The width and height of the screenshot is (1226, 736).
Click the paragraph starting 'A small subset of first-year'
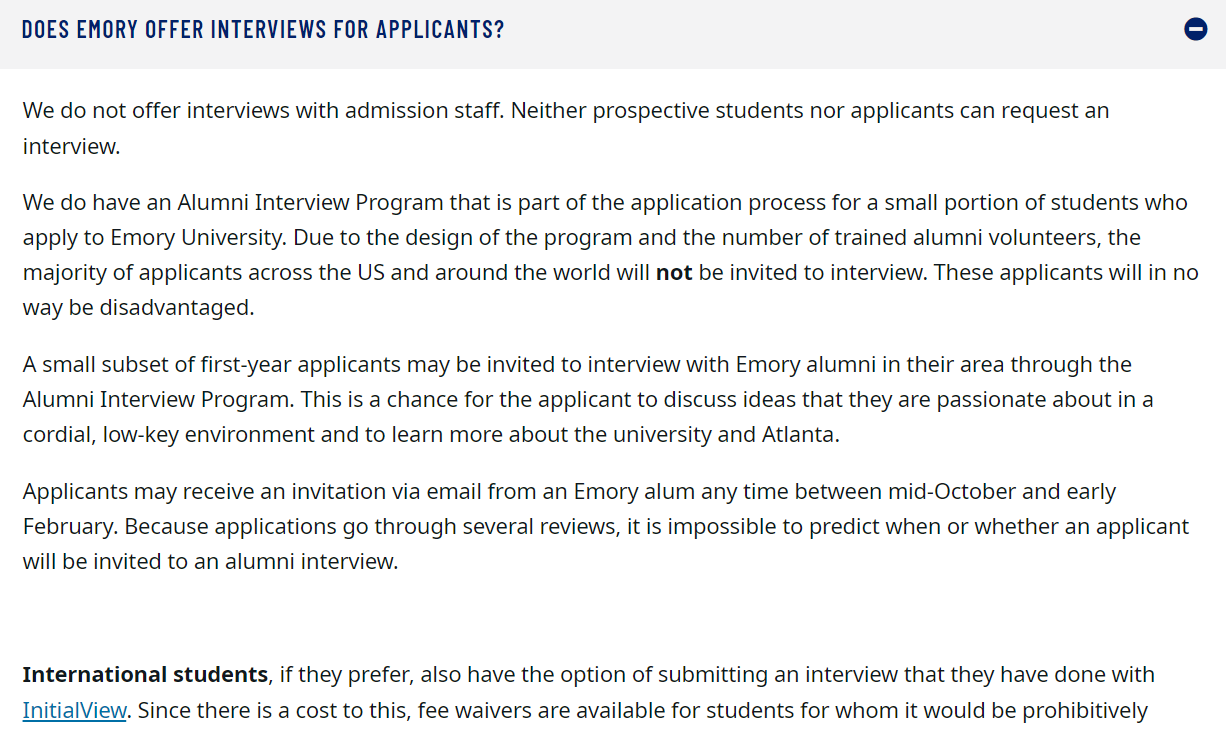click(x=588, y=400)
